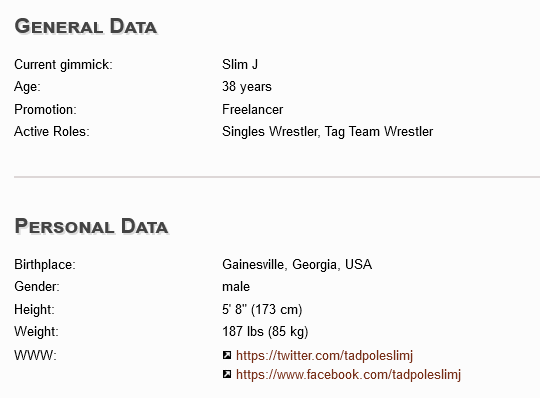Click the Singles Wrestler, Tag Team Wrestler text
The height and width of the screenshot is (398, 540).
328,132
